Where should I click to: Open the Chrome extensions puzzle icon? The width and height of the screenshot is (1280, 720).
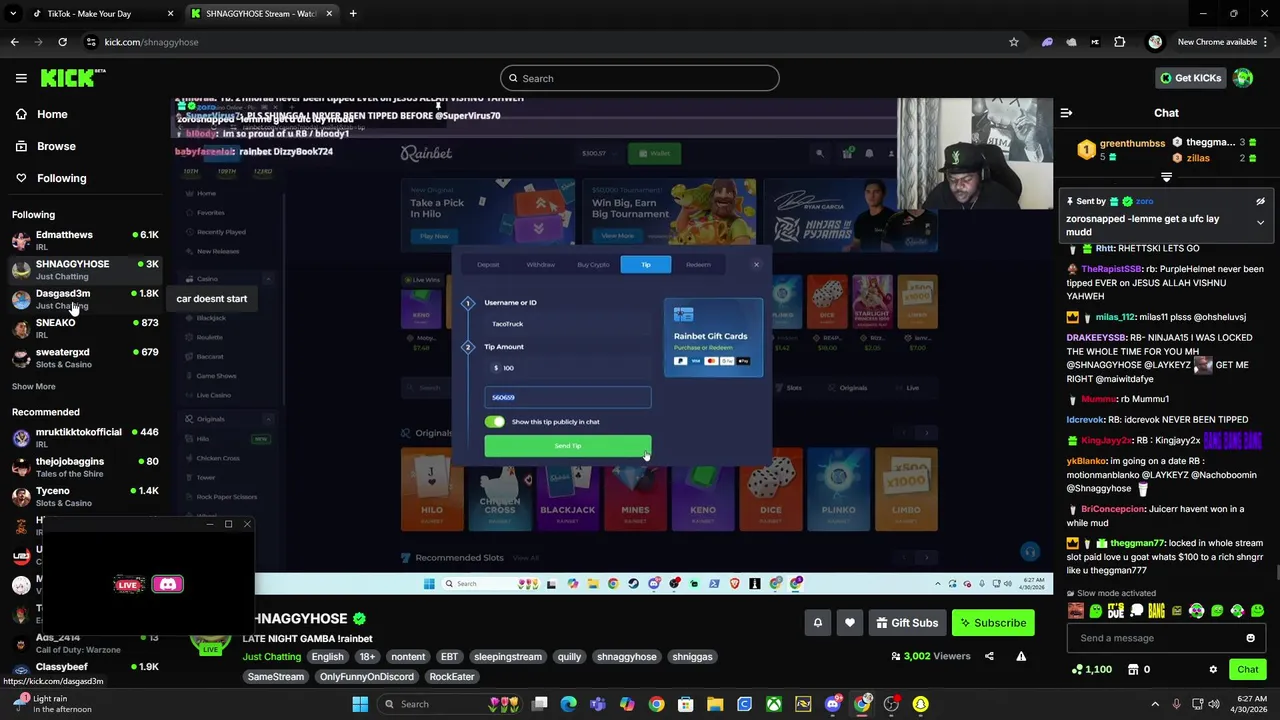pyautogui.click(x=1119, y=42)
